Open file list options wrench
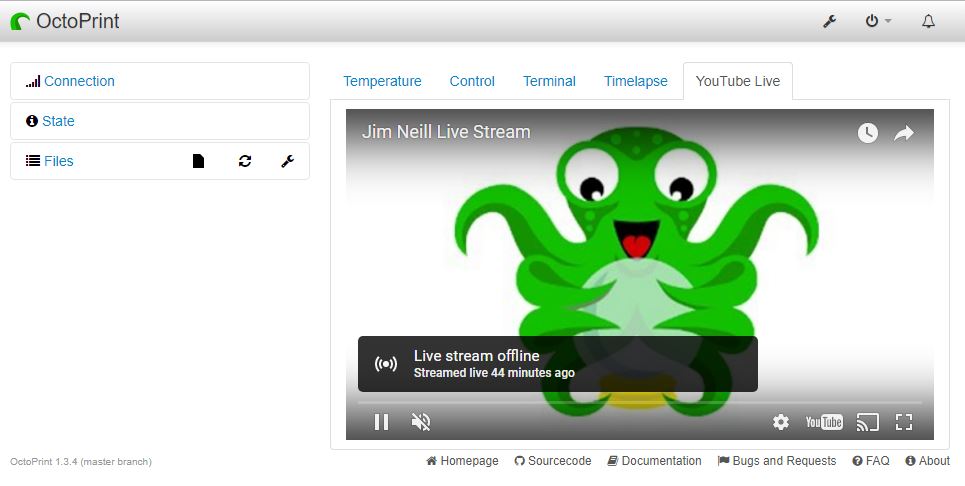Image resolution: width=965 pixels, height=486 pixels. tap(287, 161)
